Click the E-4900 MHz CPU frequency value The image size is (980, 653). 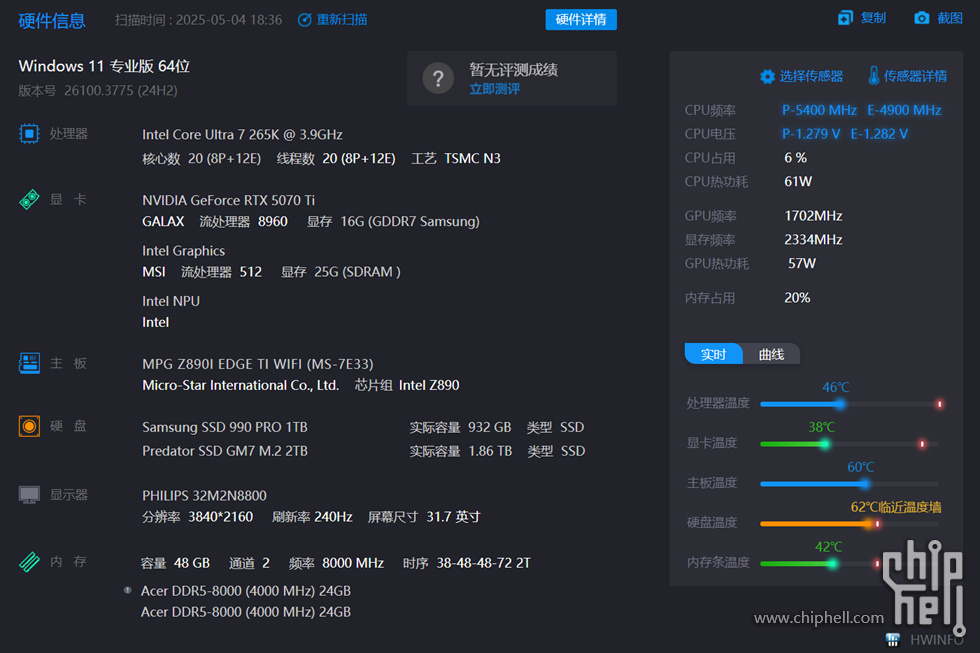pos(904,110)
